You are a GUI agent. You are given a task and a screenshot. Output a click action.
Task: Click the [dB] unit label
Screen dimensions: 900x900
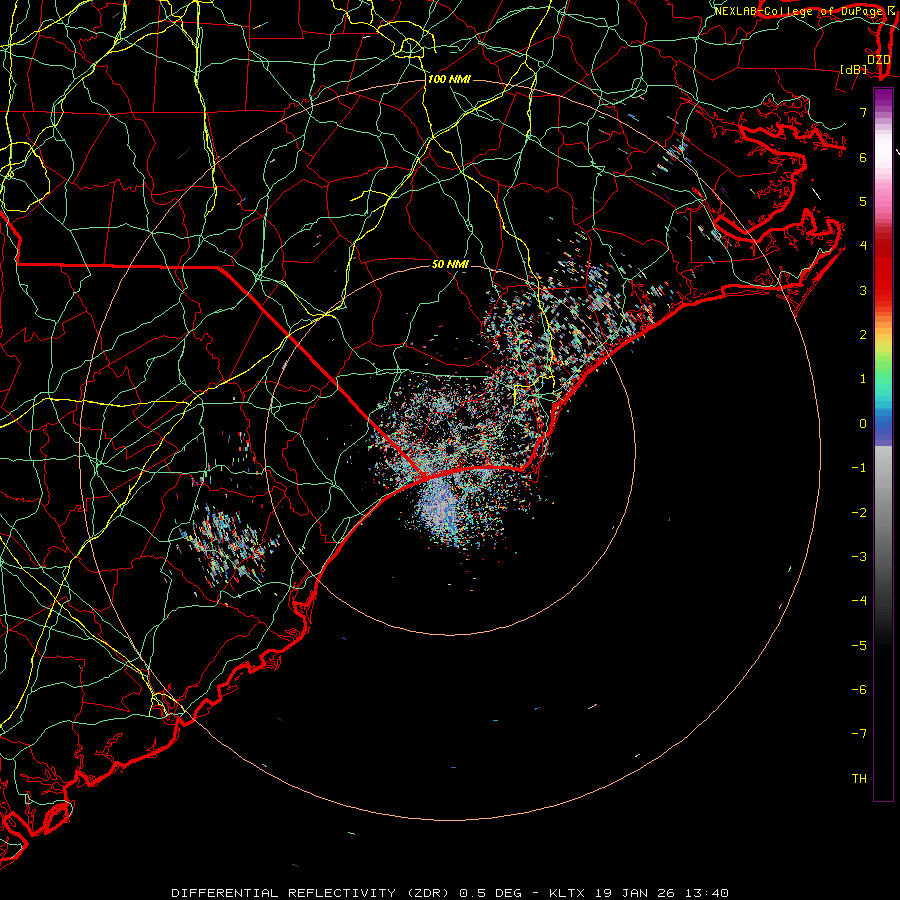(854, 69)
